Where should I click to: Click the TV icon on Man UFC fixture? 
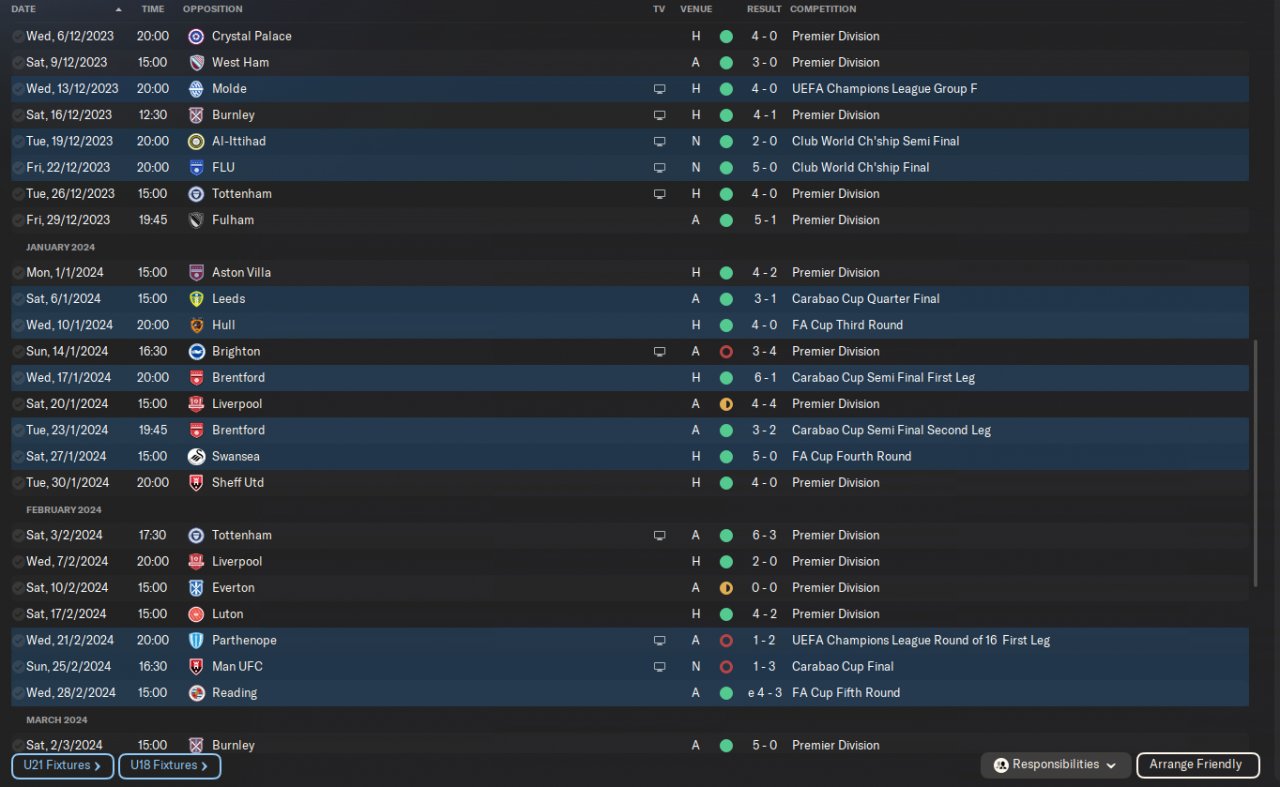tap(659, 667)
